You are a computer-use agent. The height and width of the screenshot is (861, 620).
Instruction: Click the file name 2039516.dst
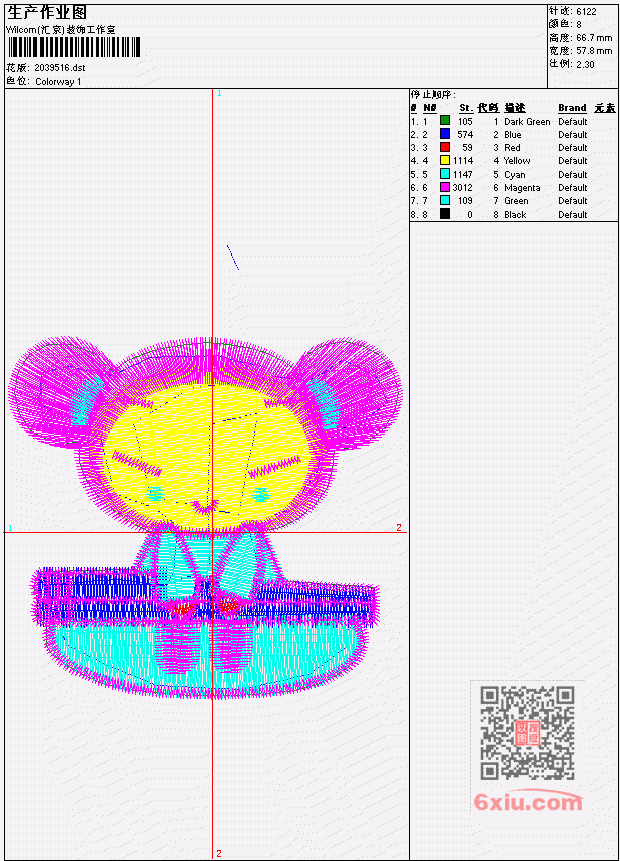pyautogui.click(x=60, y=68)
